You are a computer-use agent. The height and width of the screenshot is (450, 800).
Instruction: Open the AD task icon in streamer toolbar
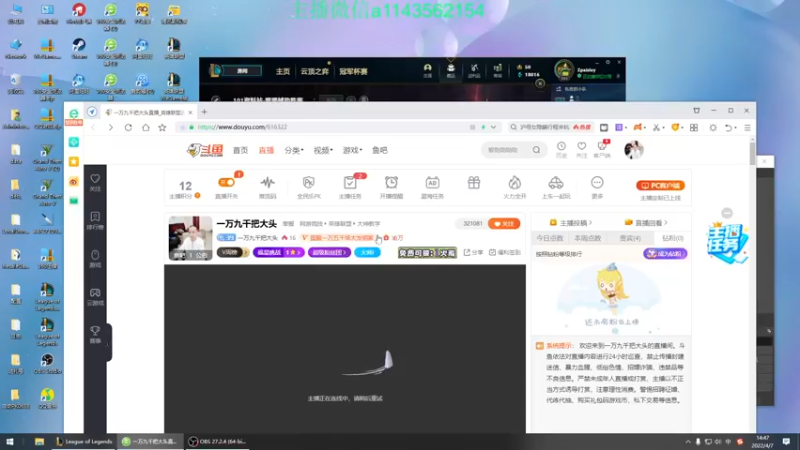pos(432,183)
